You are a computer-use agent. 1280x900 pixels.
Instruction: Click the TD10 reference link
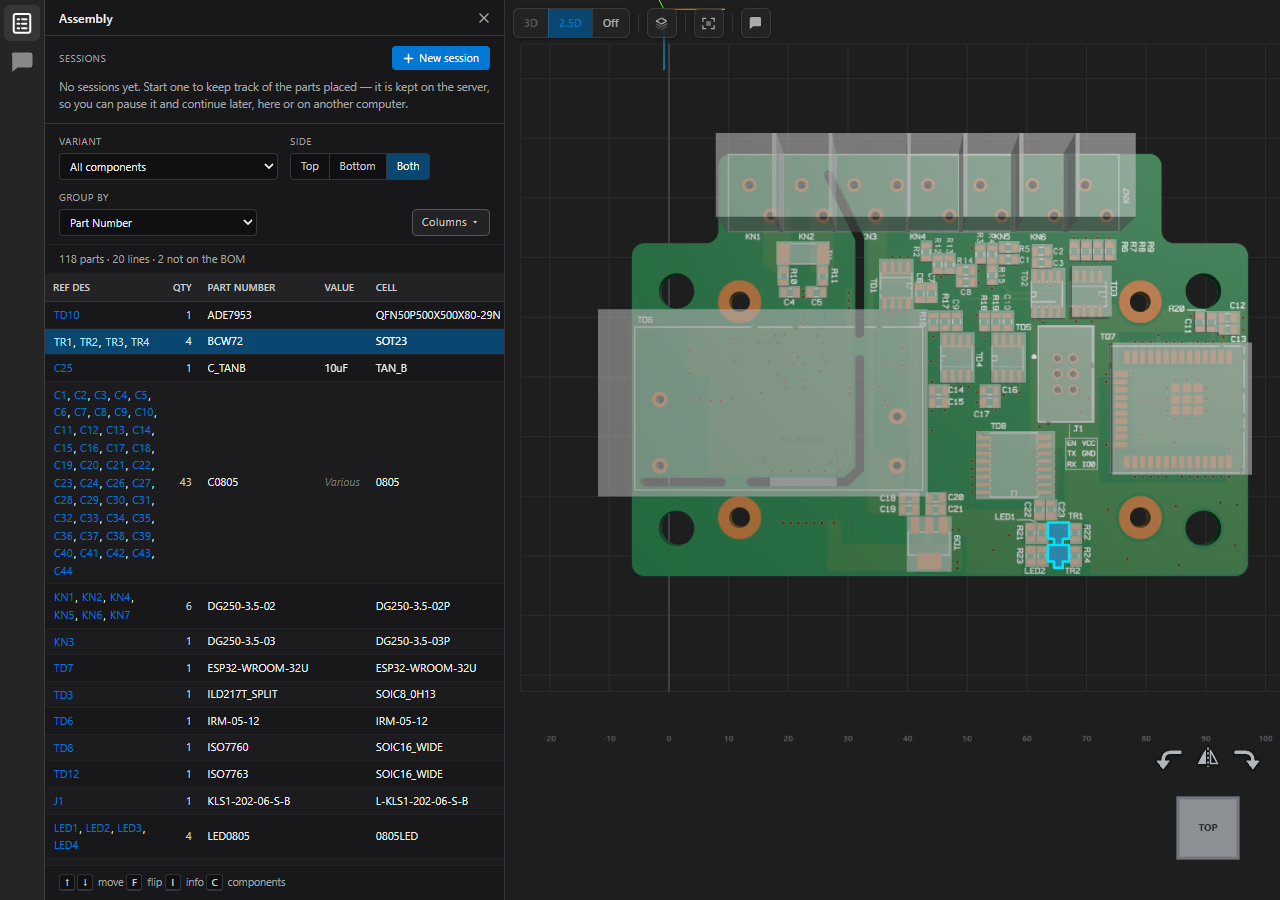point(66,315)
